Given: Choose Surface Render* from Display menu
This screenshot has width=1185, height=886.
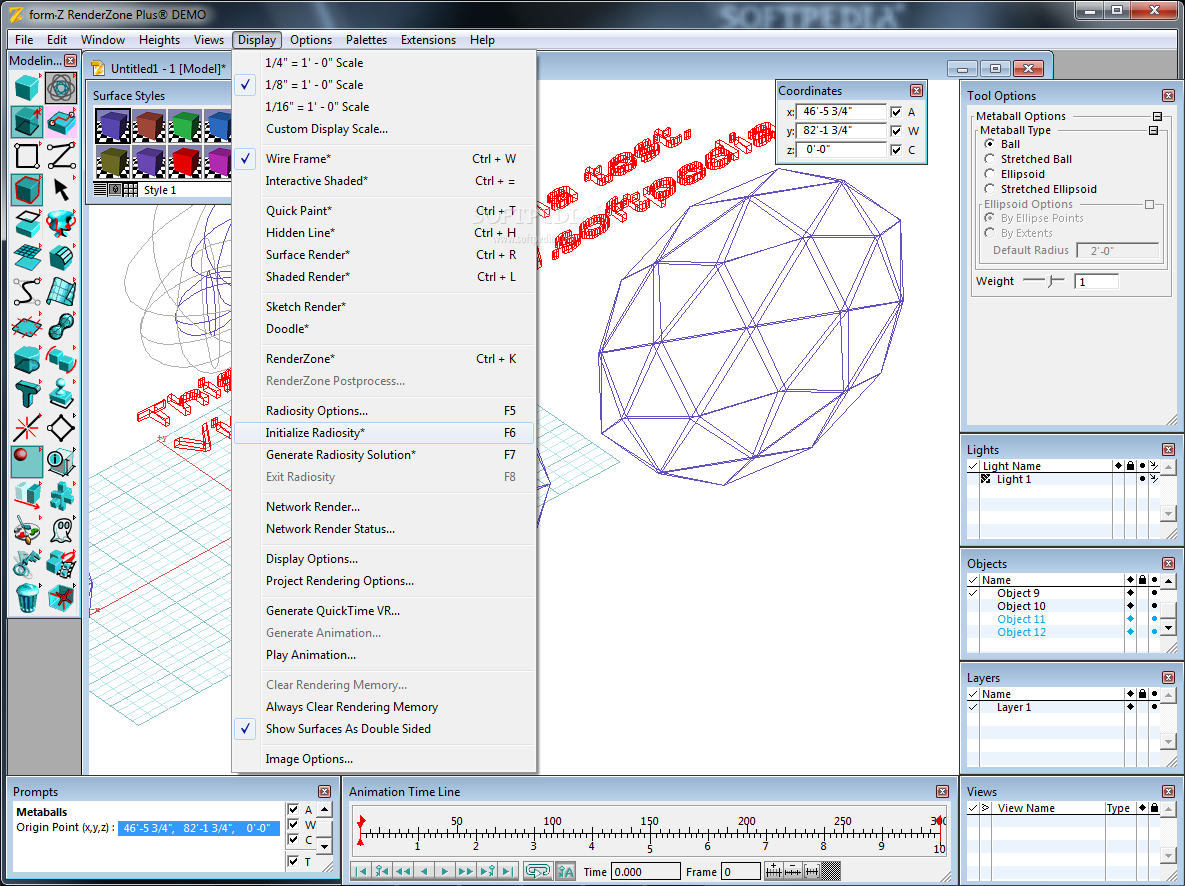Looking at the screenshot, I should click(x=308, y=255).
